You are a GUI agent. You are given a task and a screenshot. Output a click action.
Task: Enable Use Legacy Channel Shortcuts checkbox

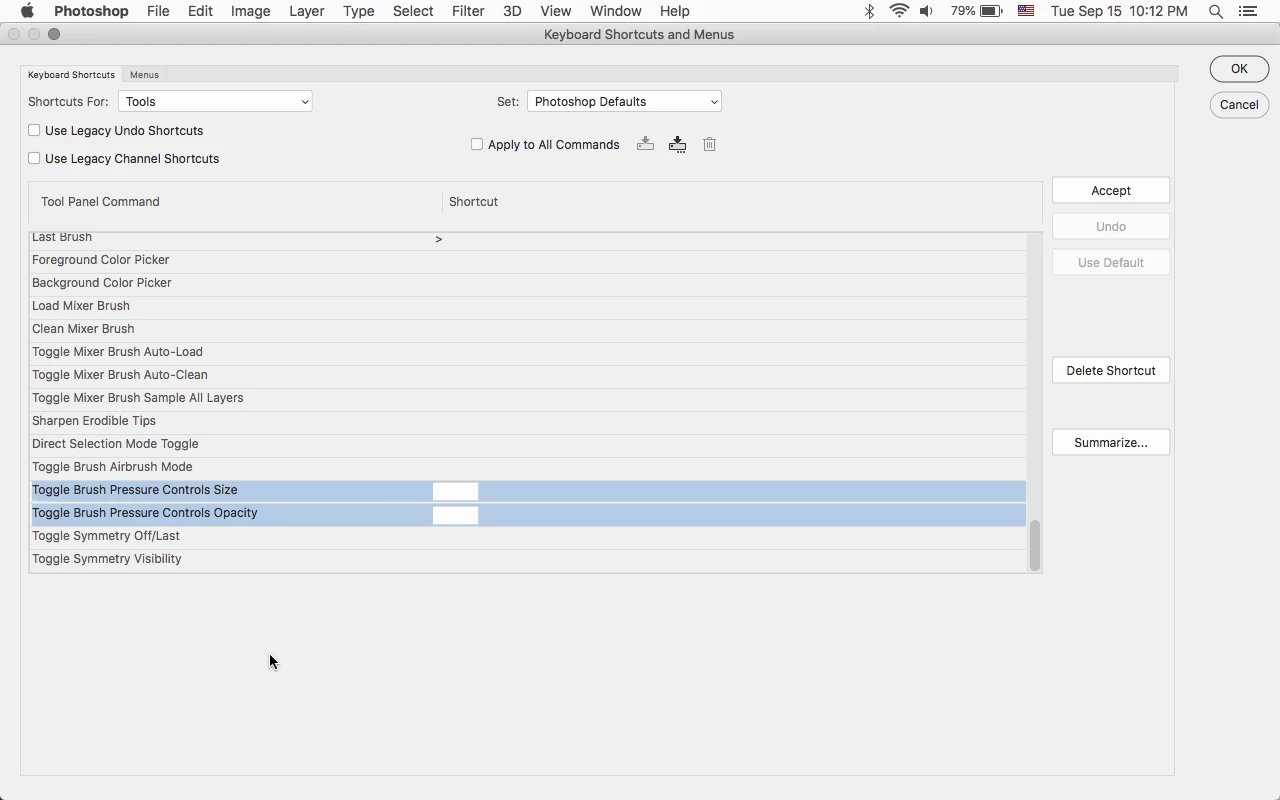[x=34, y=158]
